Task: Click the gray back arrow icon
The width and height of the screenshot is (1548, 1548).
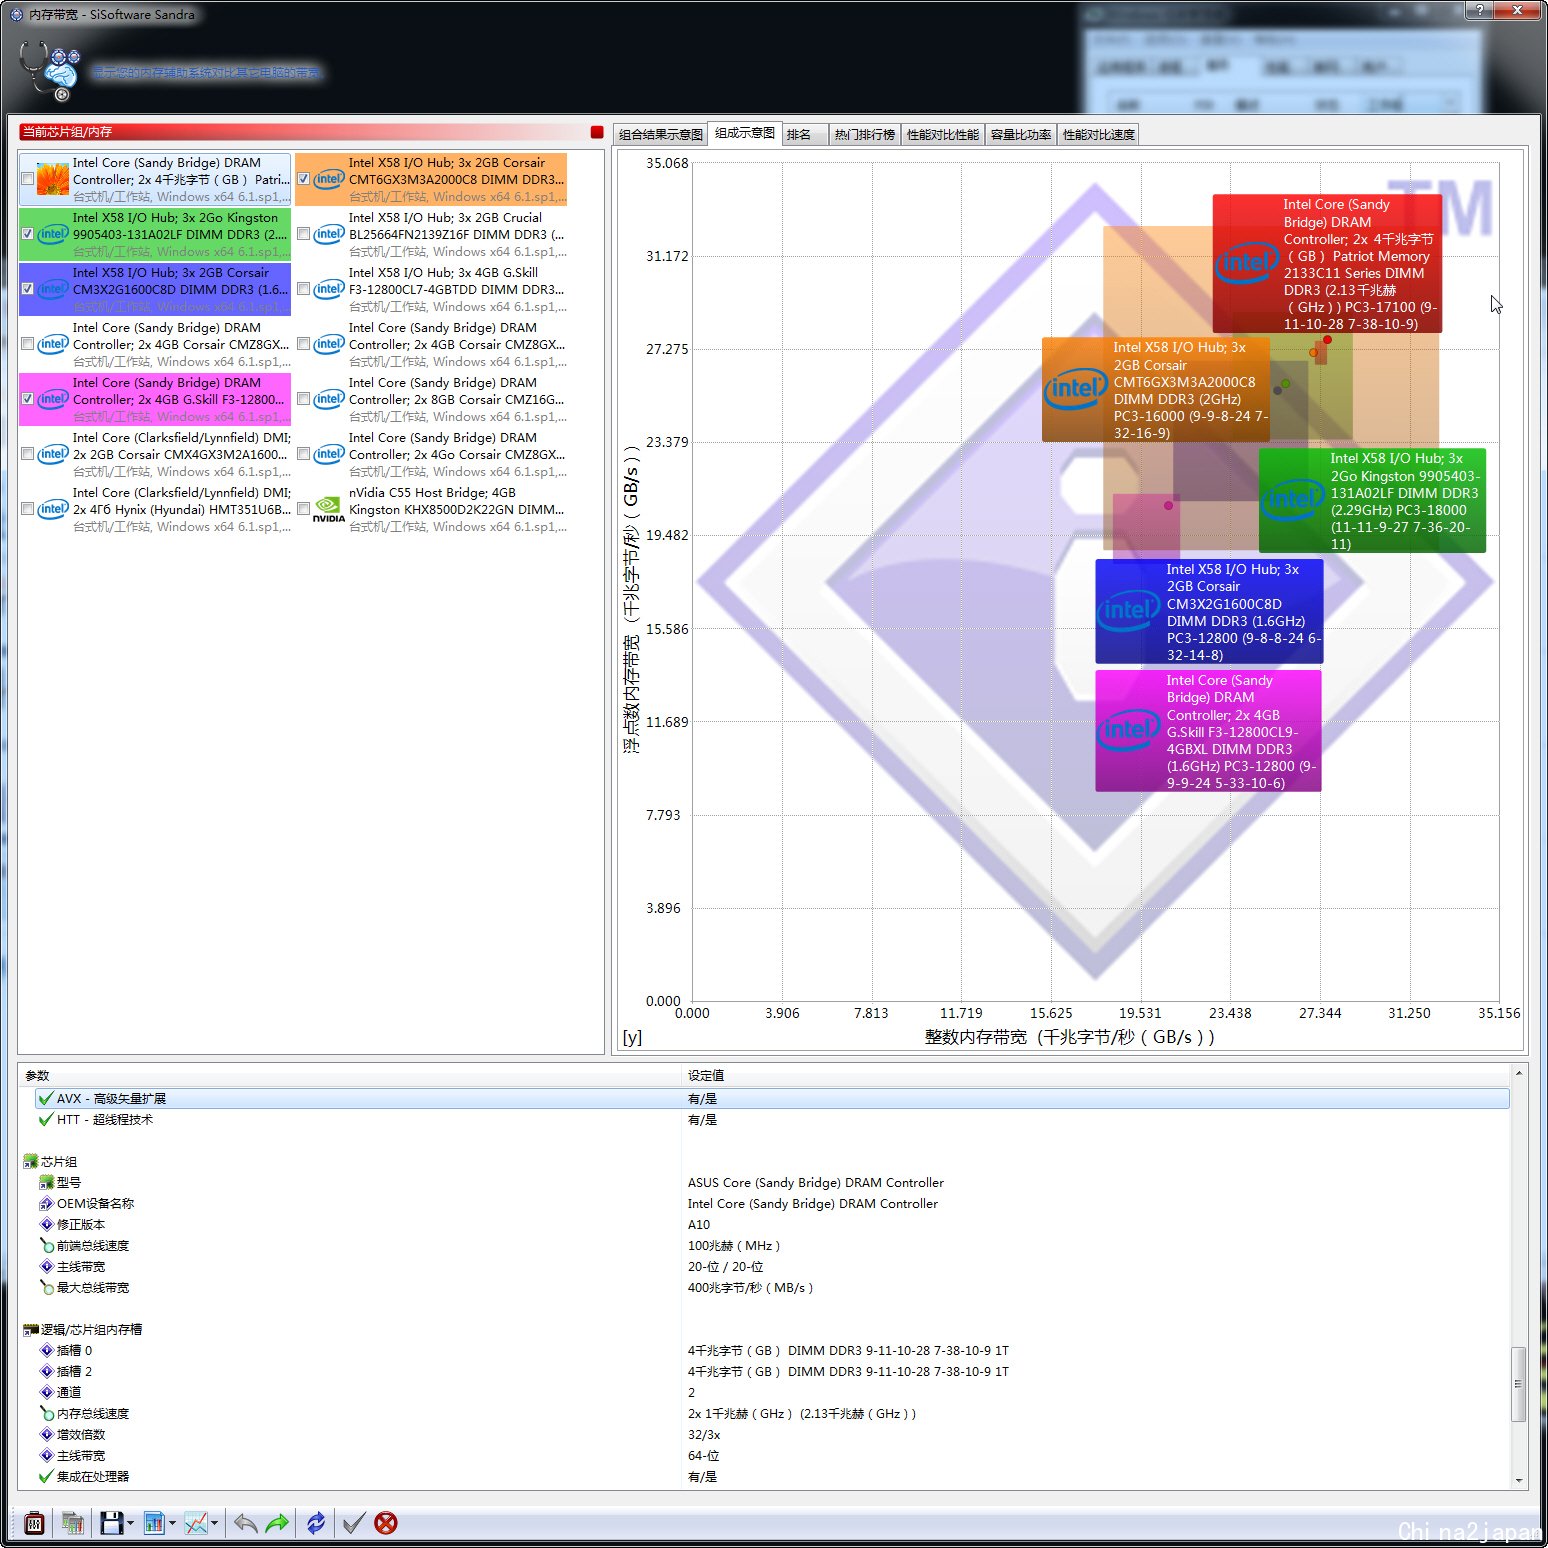Action: pos(245,1523)
